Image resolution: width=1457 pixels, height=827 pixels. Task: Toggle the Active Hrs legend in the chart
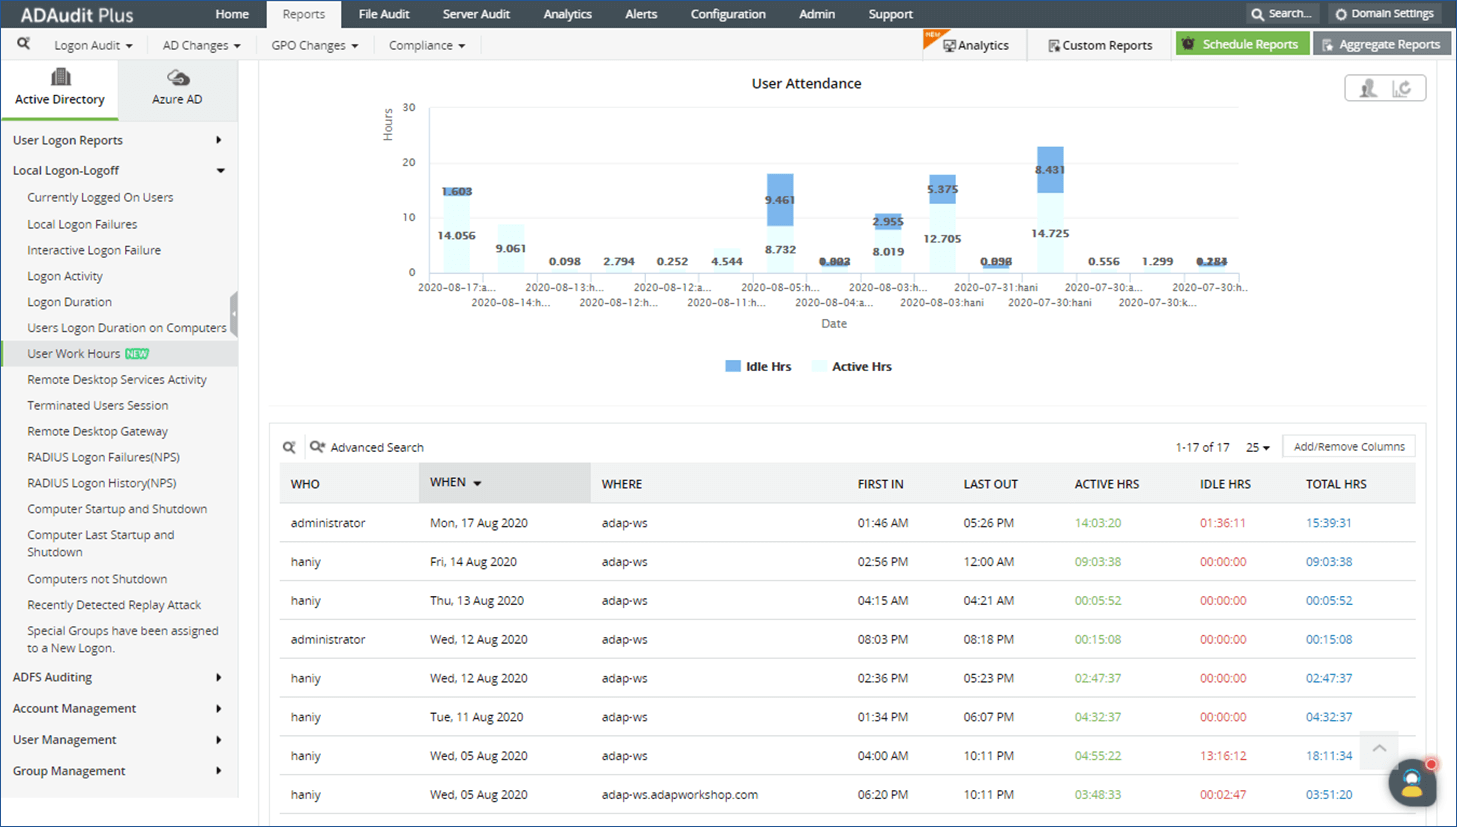[x=855, y=366]
